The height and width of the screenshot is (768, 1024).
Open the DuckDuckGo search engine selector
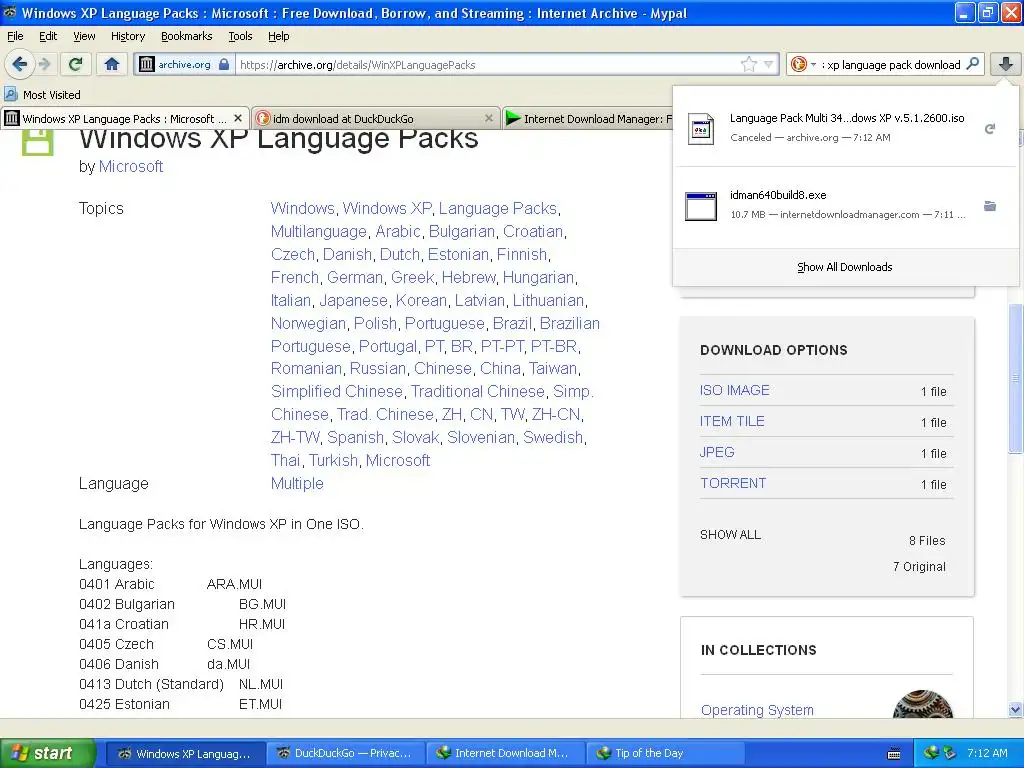(x=803, y=64)
